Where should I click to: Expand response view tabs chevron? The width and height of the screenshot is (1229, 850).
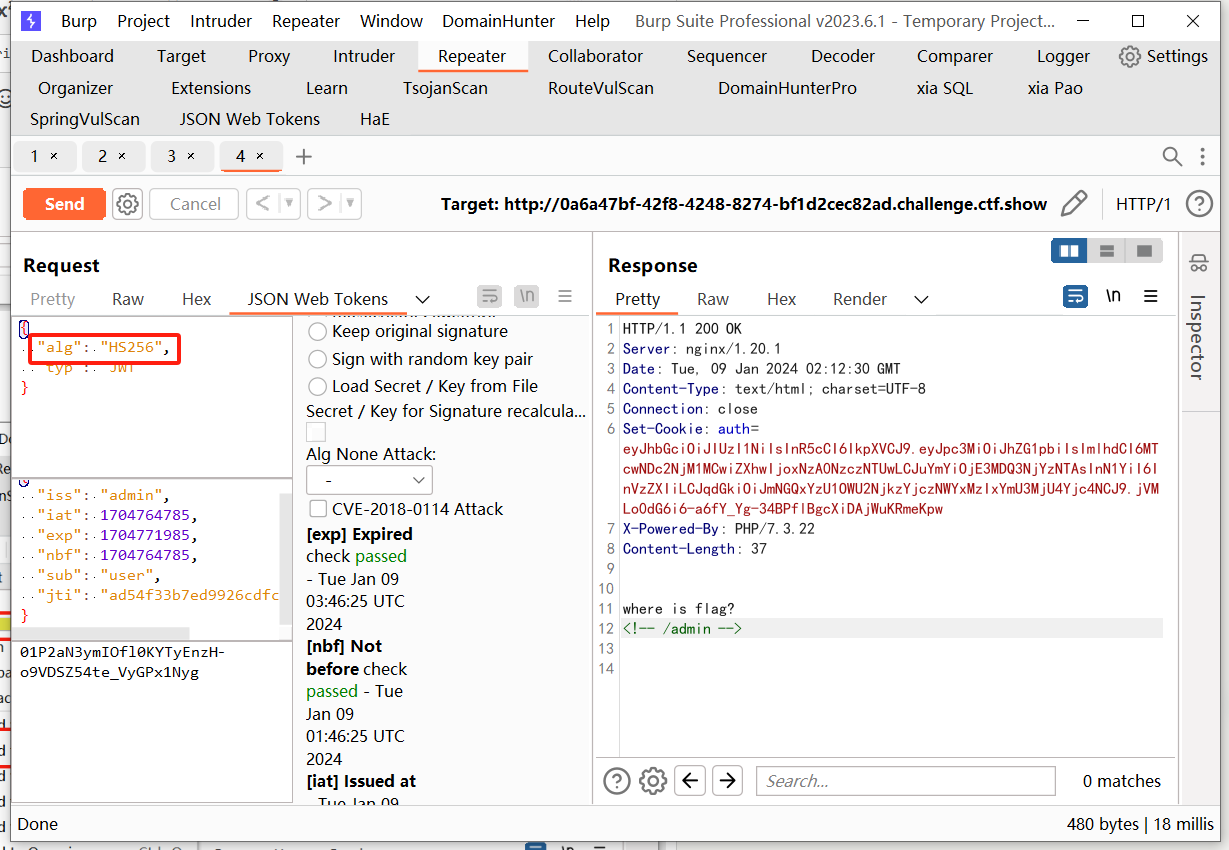click(x=921, y=299)
